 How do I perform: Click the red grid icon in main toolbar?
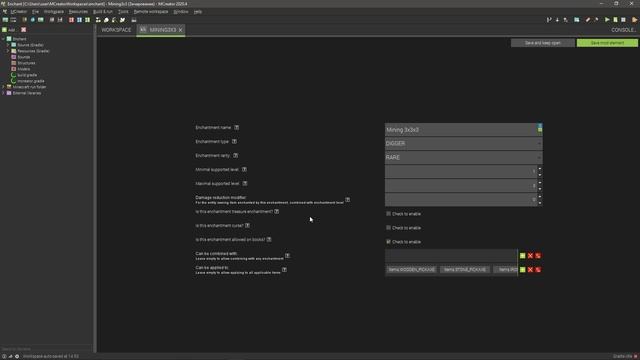click(x=71, y=20)
